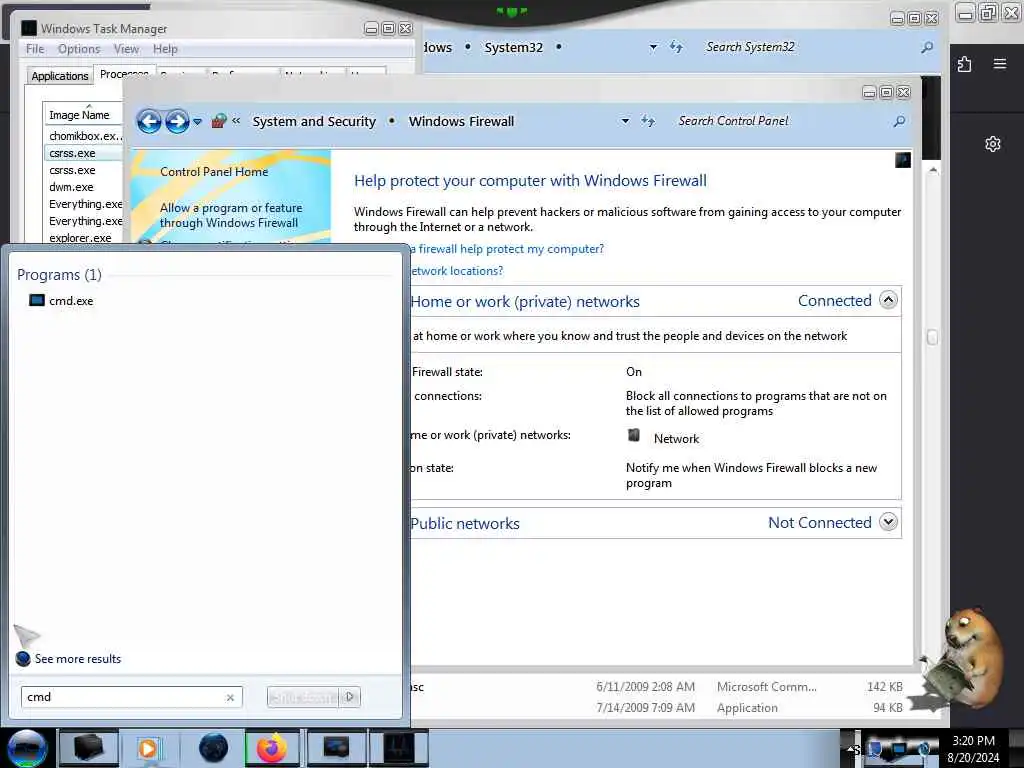This screenshot has width=1024, height=768.
Task: Click the Public networks heading
Action: coord(465,524)
